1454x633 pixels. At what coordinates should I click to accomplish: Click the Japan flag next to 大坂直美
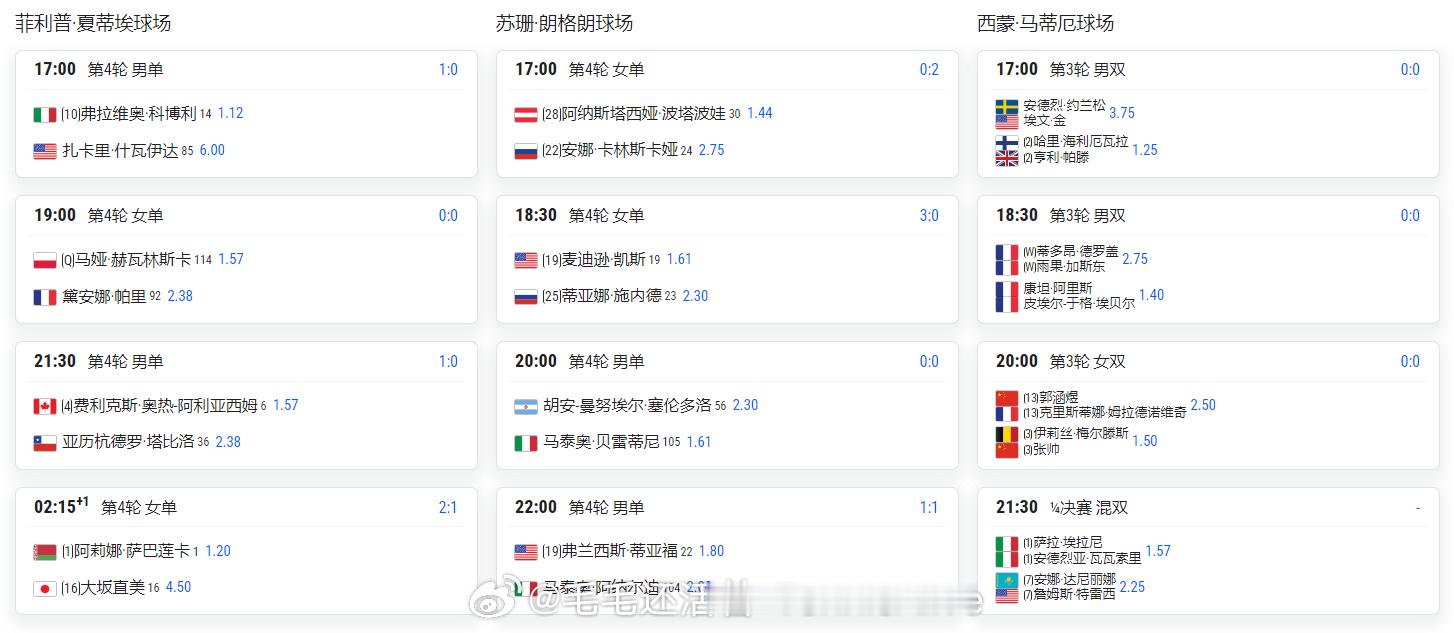[45, 588]
